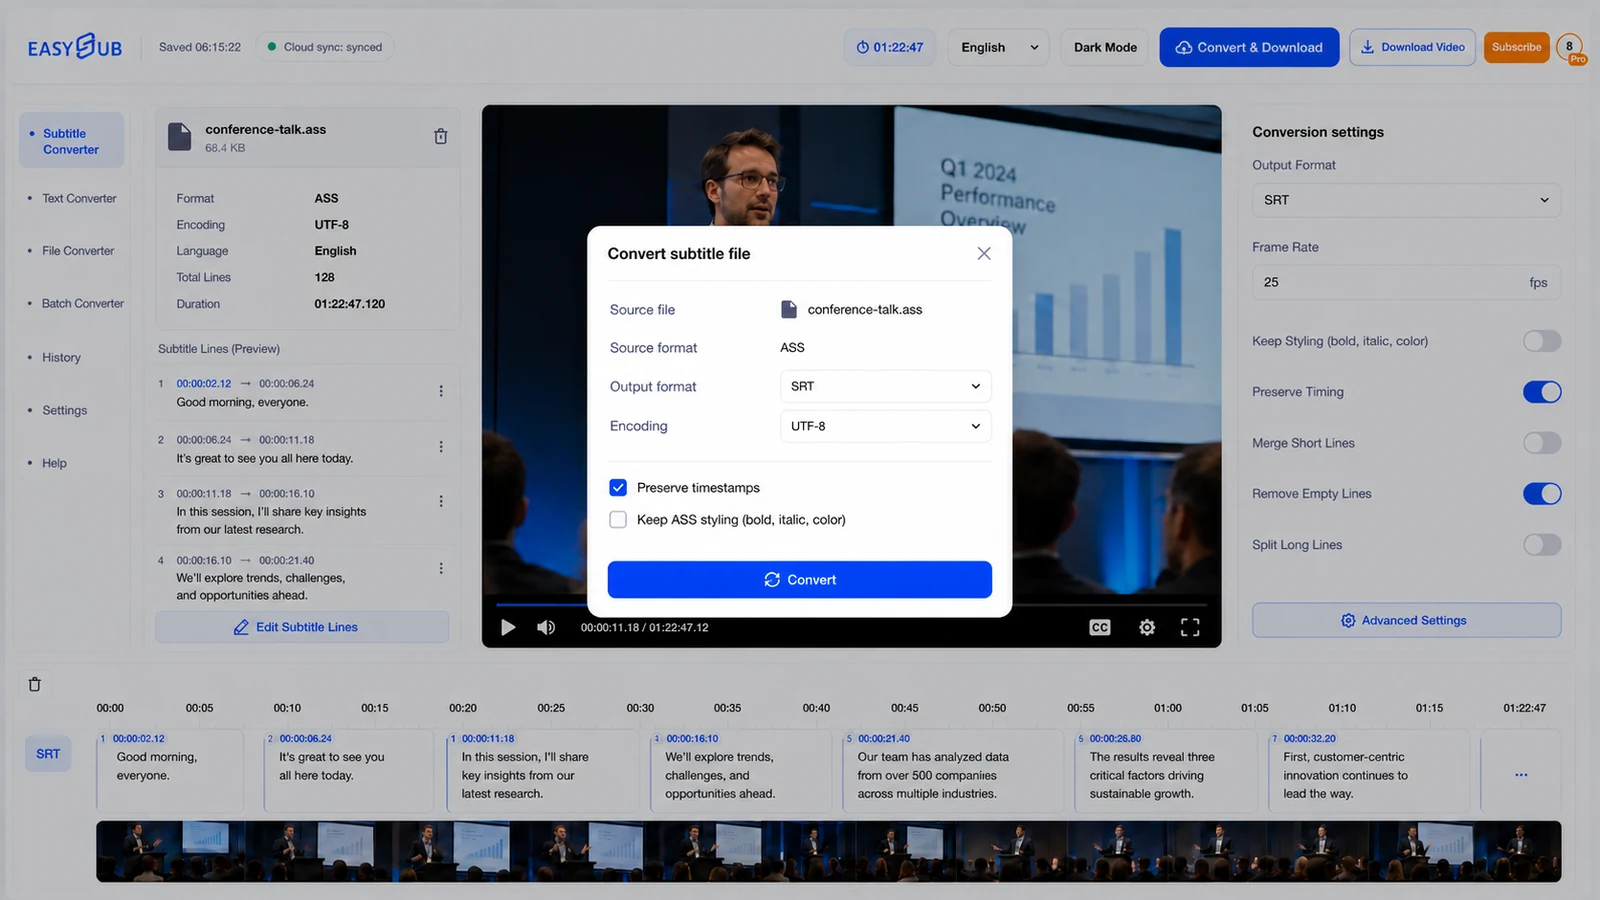Play the video
The width and height of the screenshot is (1600, 900).
pos(508,627)
